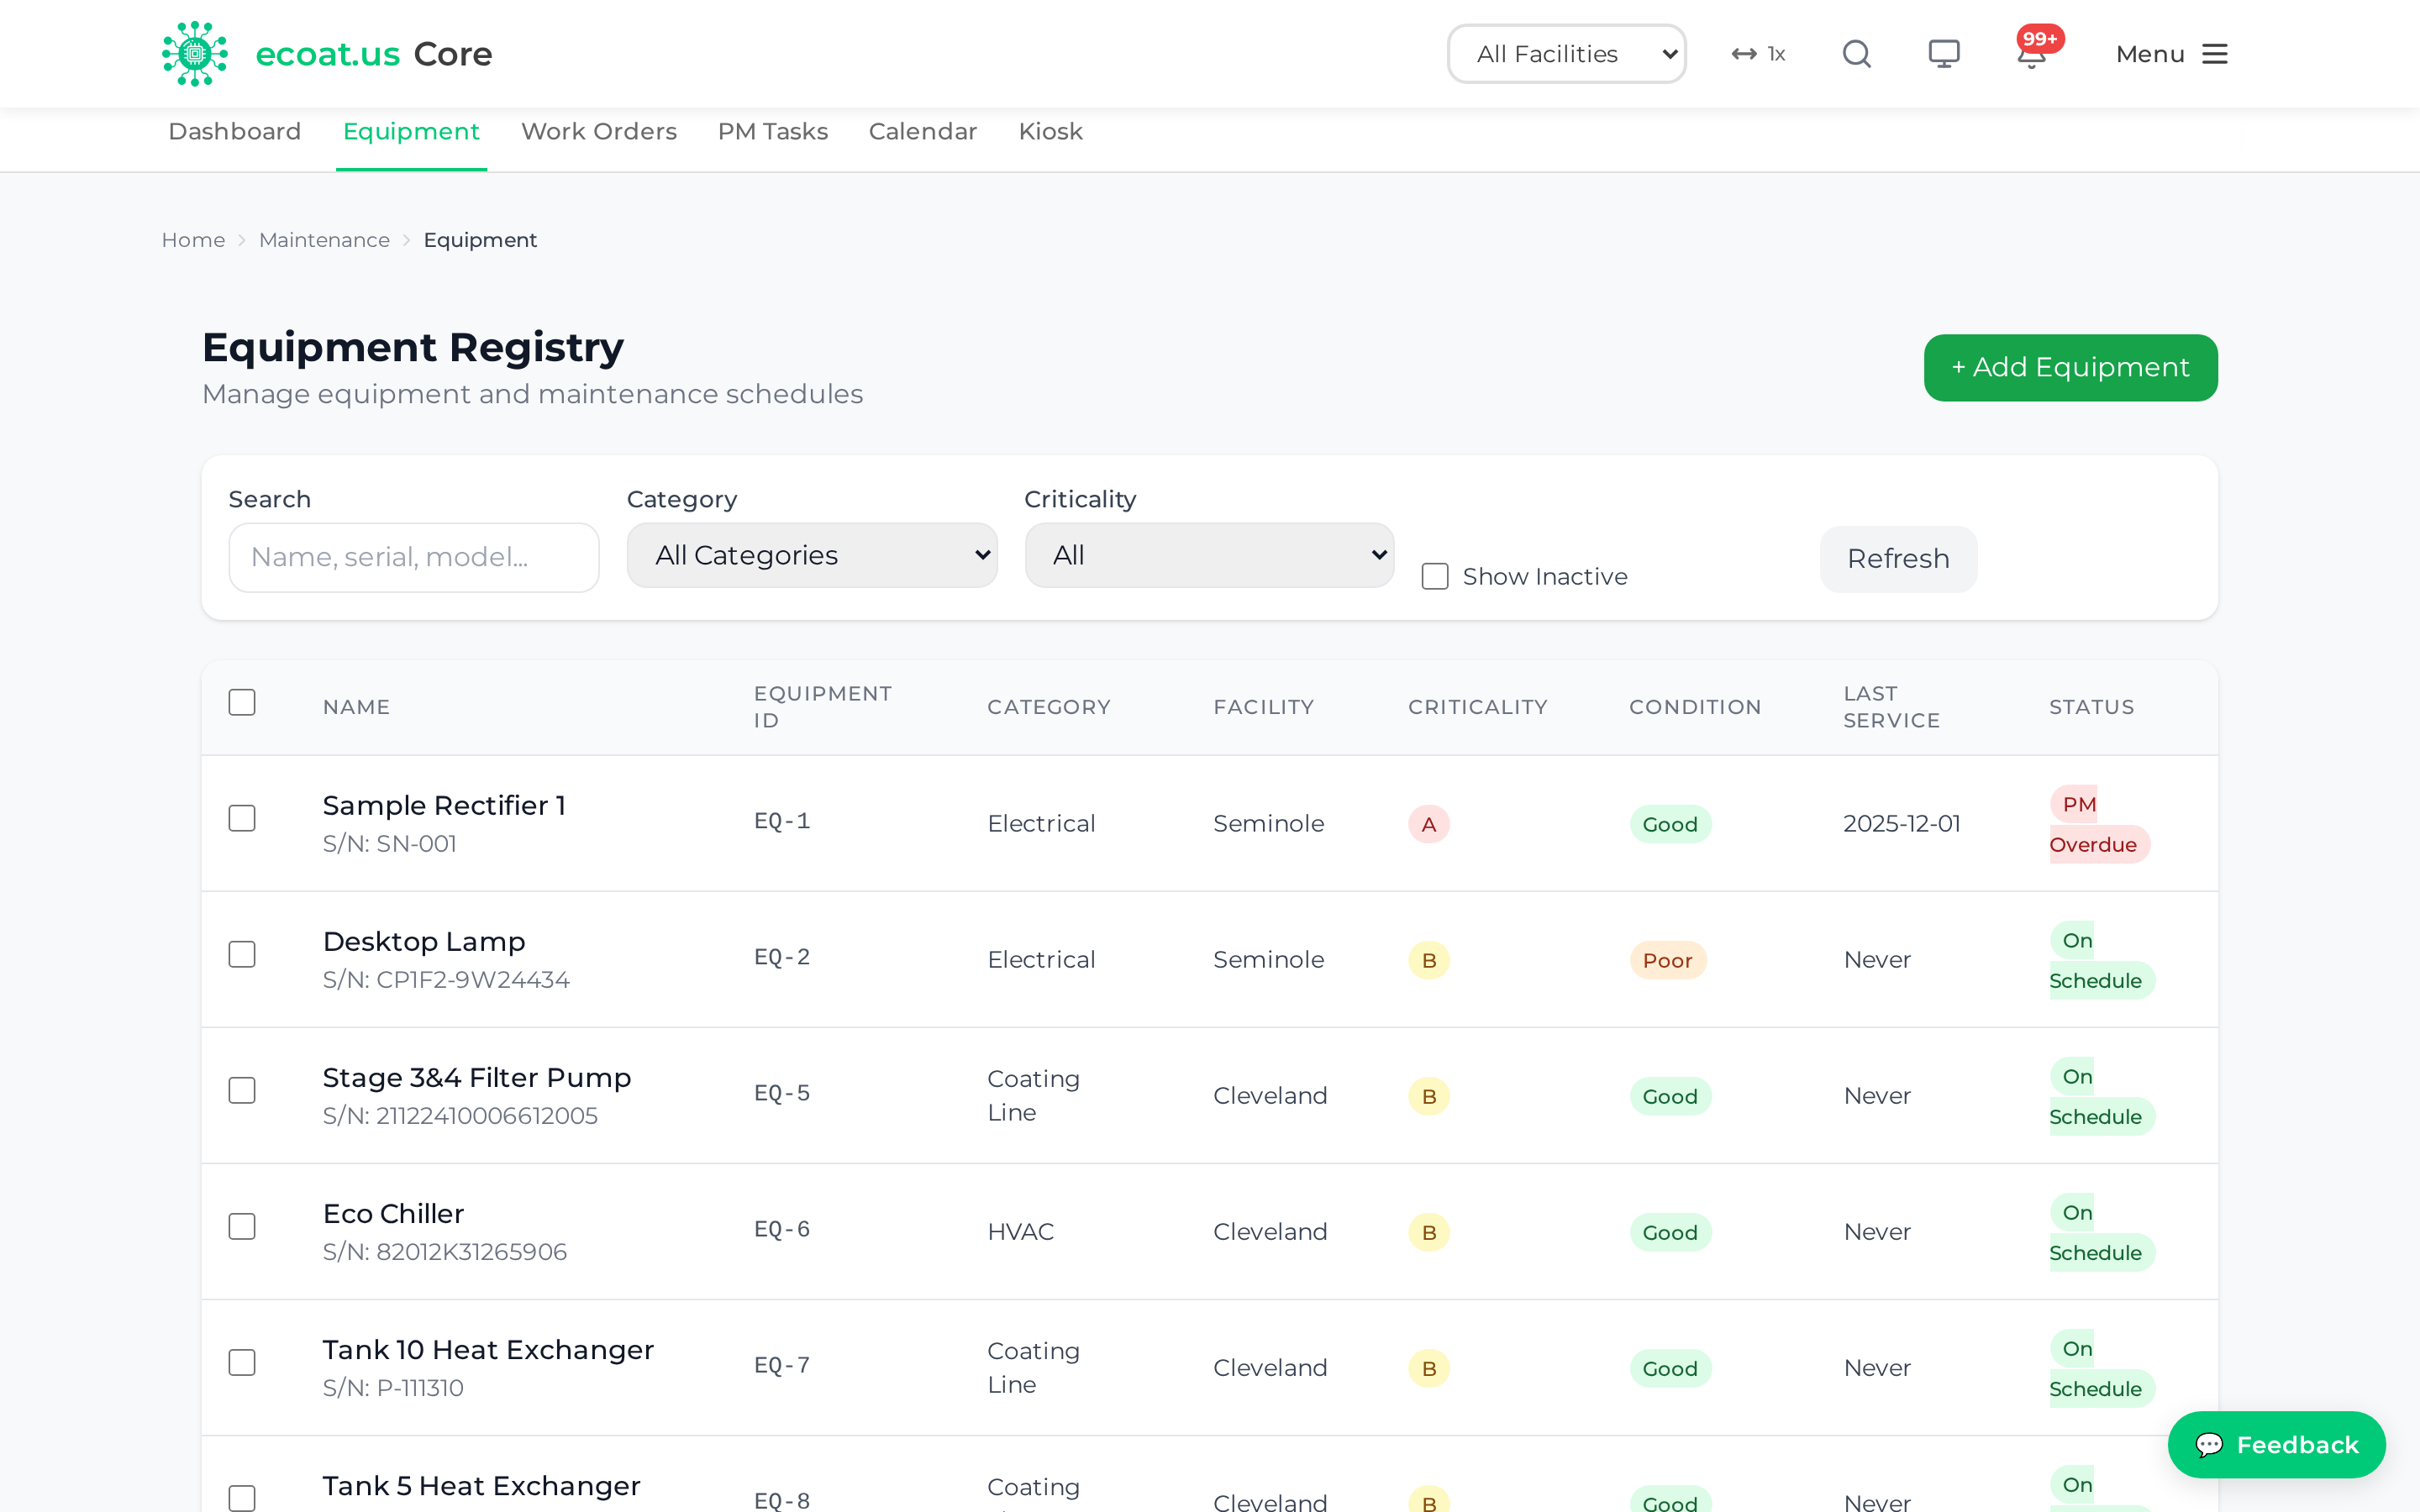Click the PM Overdue status badge
The height and width of the screenshot is (1512, 2420).
pos(2098,824)
